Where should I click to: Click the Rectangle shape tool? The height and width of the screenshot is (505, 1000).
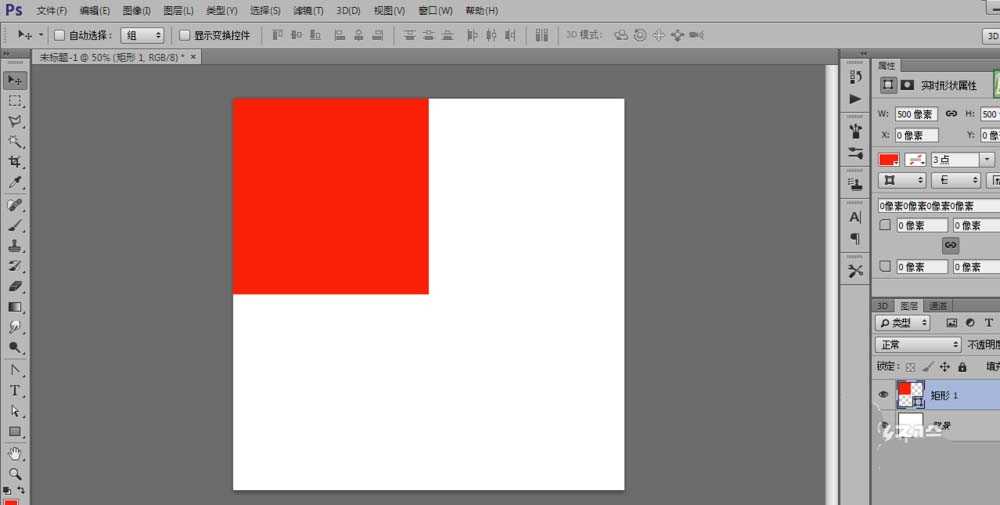coord(15,432)
